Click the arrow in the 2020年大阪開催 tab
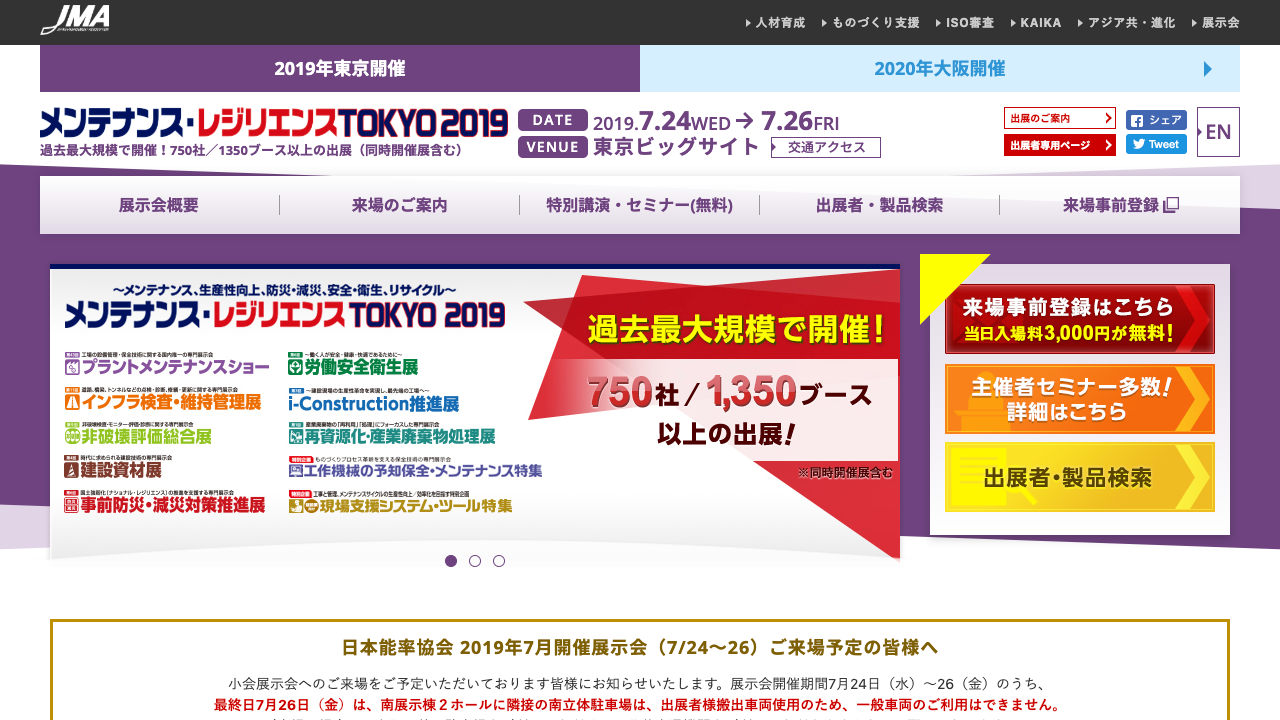Image resolution: width=1280 pixels, height=720 pixels. pyautogui.click(x=1208, y=69)
